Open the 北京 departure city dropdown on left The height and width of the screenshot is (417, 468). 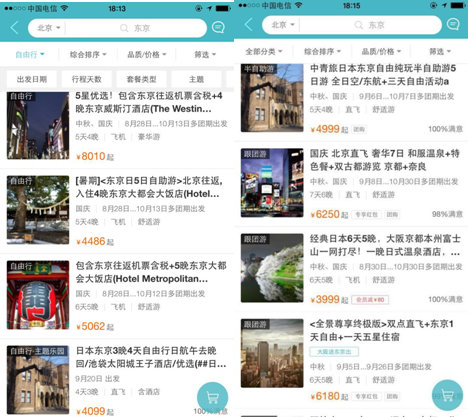point(49,28)
